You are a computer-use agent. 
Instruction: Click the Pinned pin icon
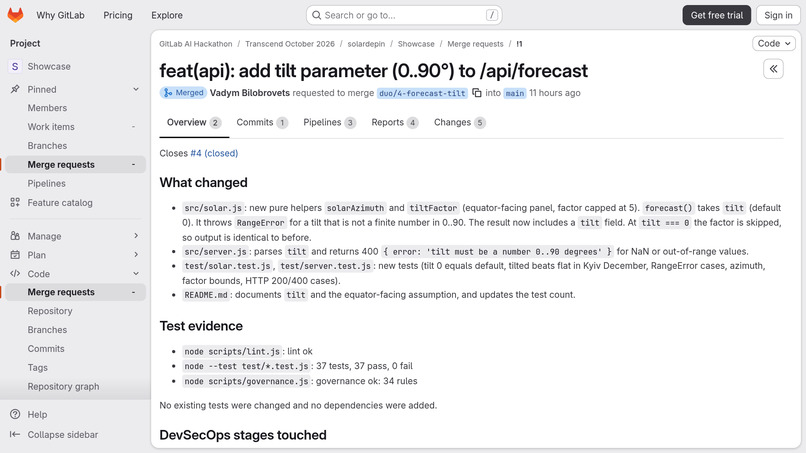point(15,89)
